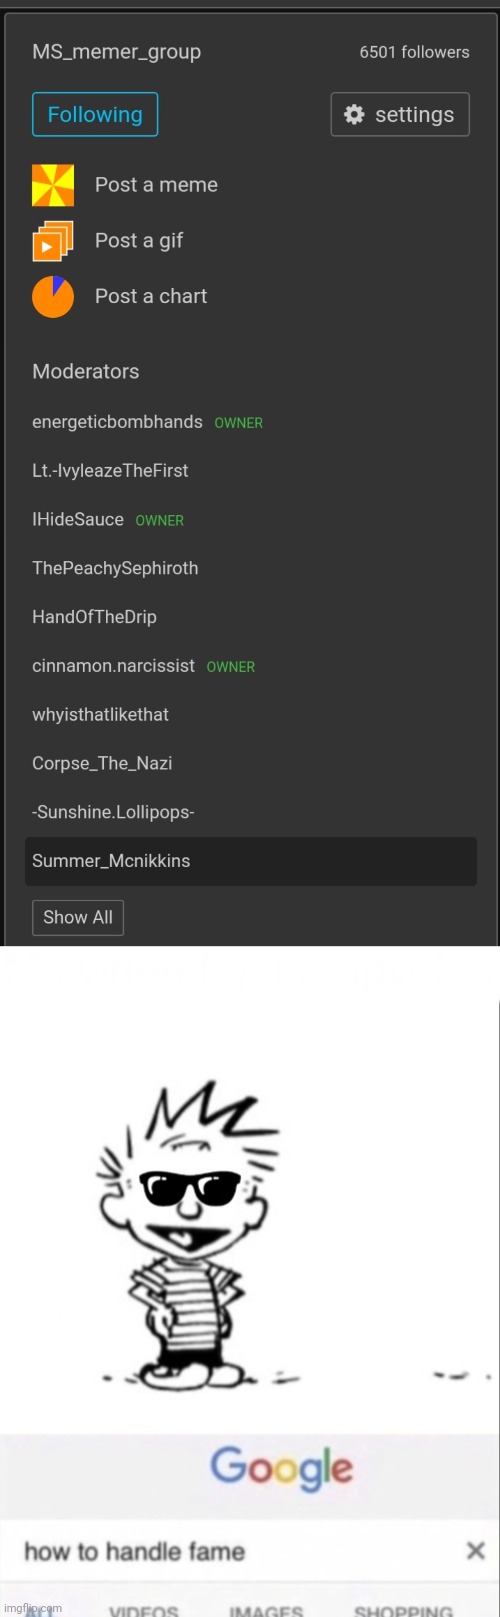Click the Google logo
The height and width of the screenshot is (1617, 500).
tap(281, 1468)
